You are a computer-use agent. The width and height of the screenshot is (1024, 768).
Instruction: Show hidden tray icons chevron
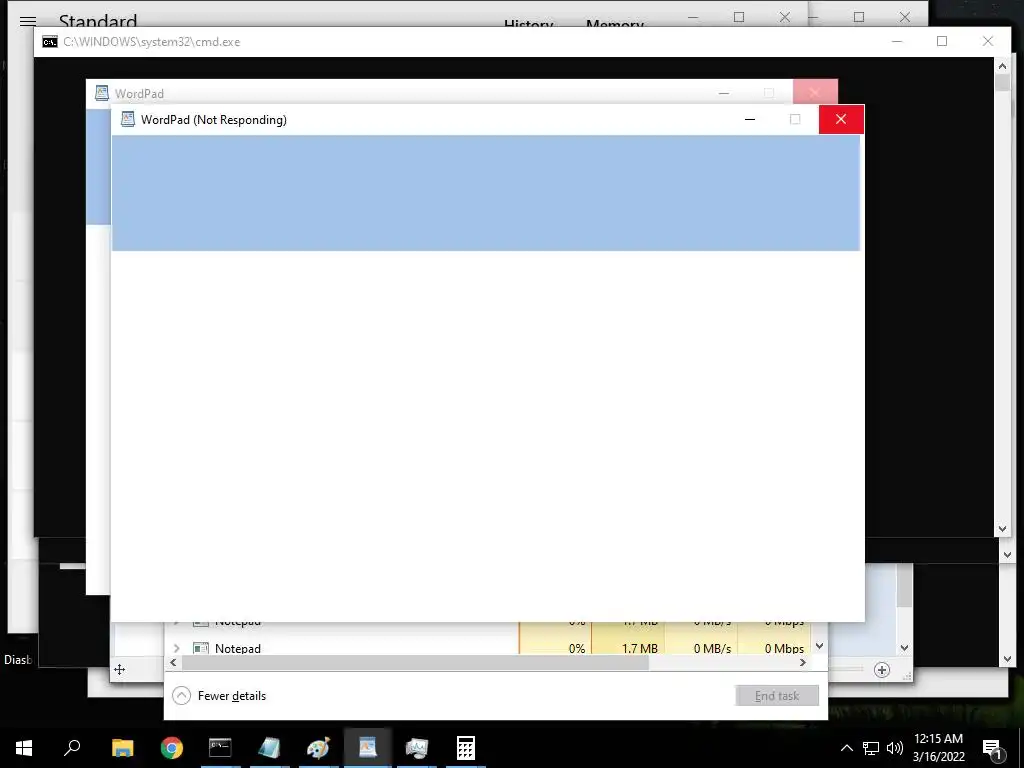click(846, 748)
